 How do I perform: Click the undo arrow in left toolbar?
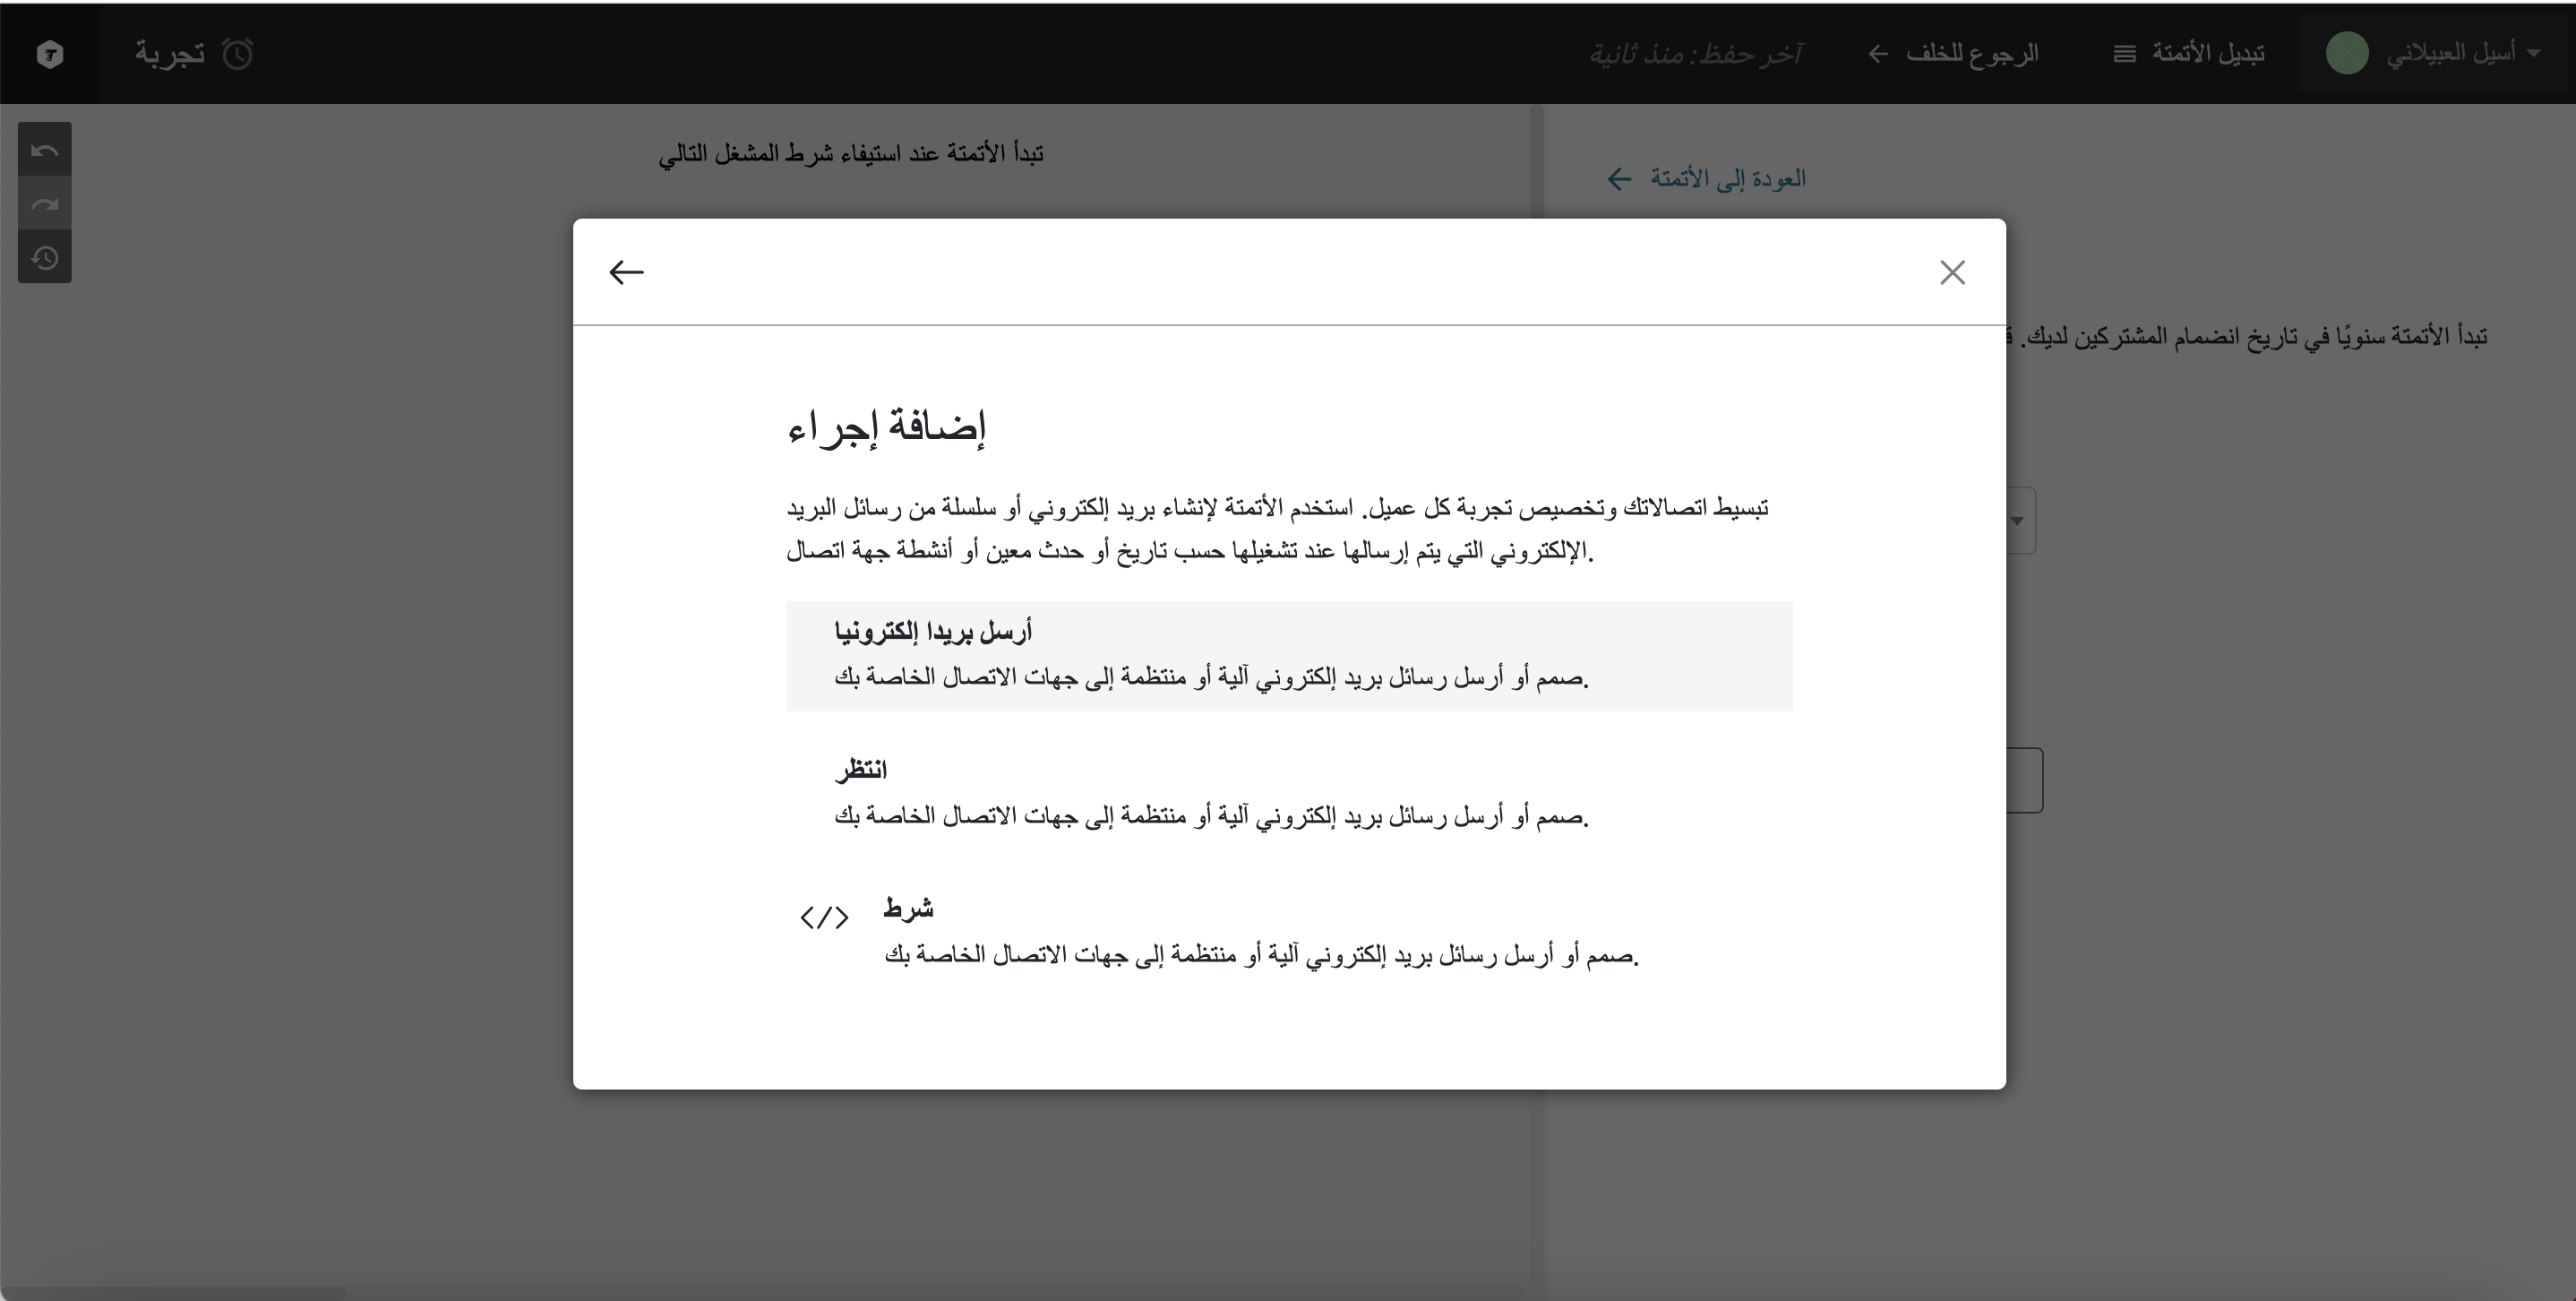44,150
